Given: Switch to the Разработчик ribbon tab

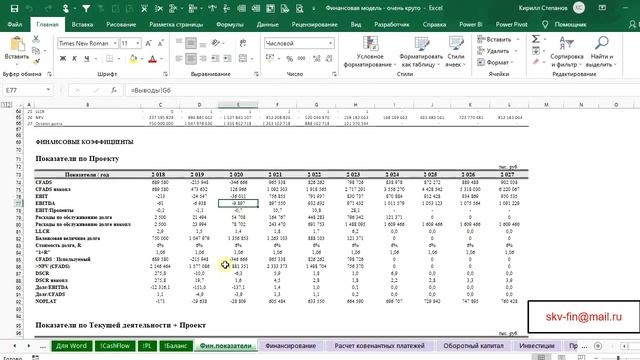Looking at the screenshot, I should (392, 24).
